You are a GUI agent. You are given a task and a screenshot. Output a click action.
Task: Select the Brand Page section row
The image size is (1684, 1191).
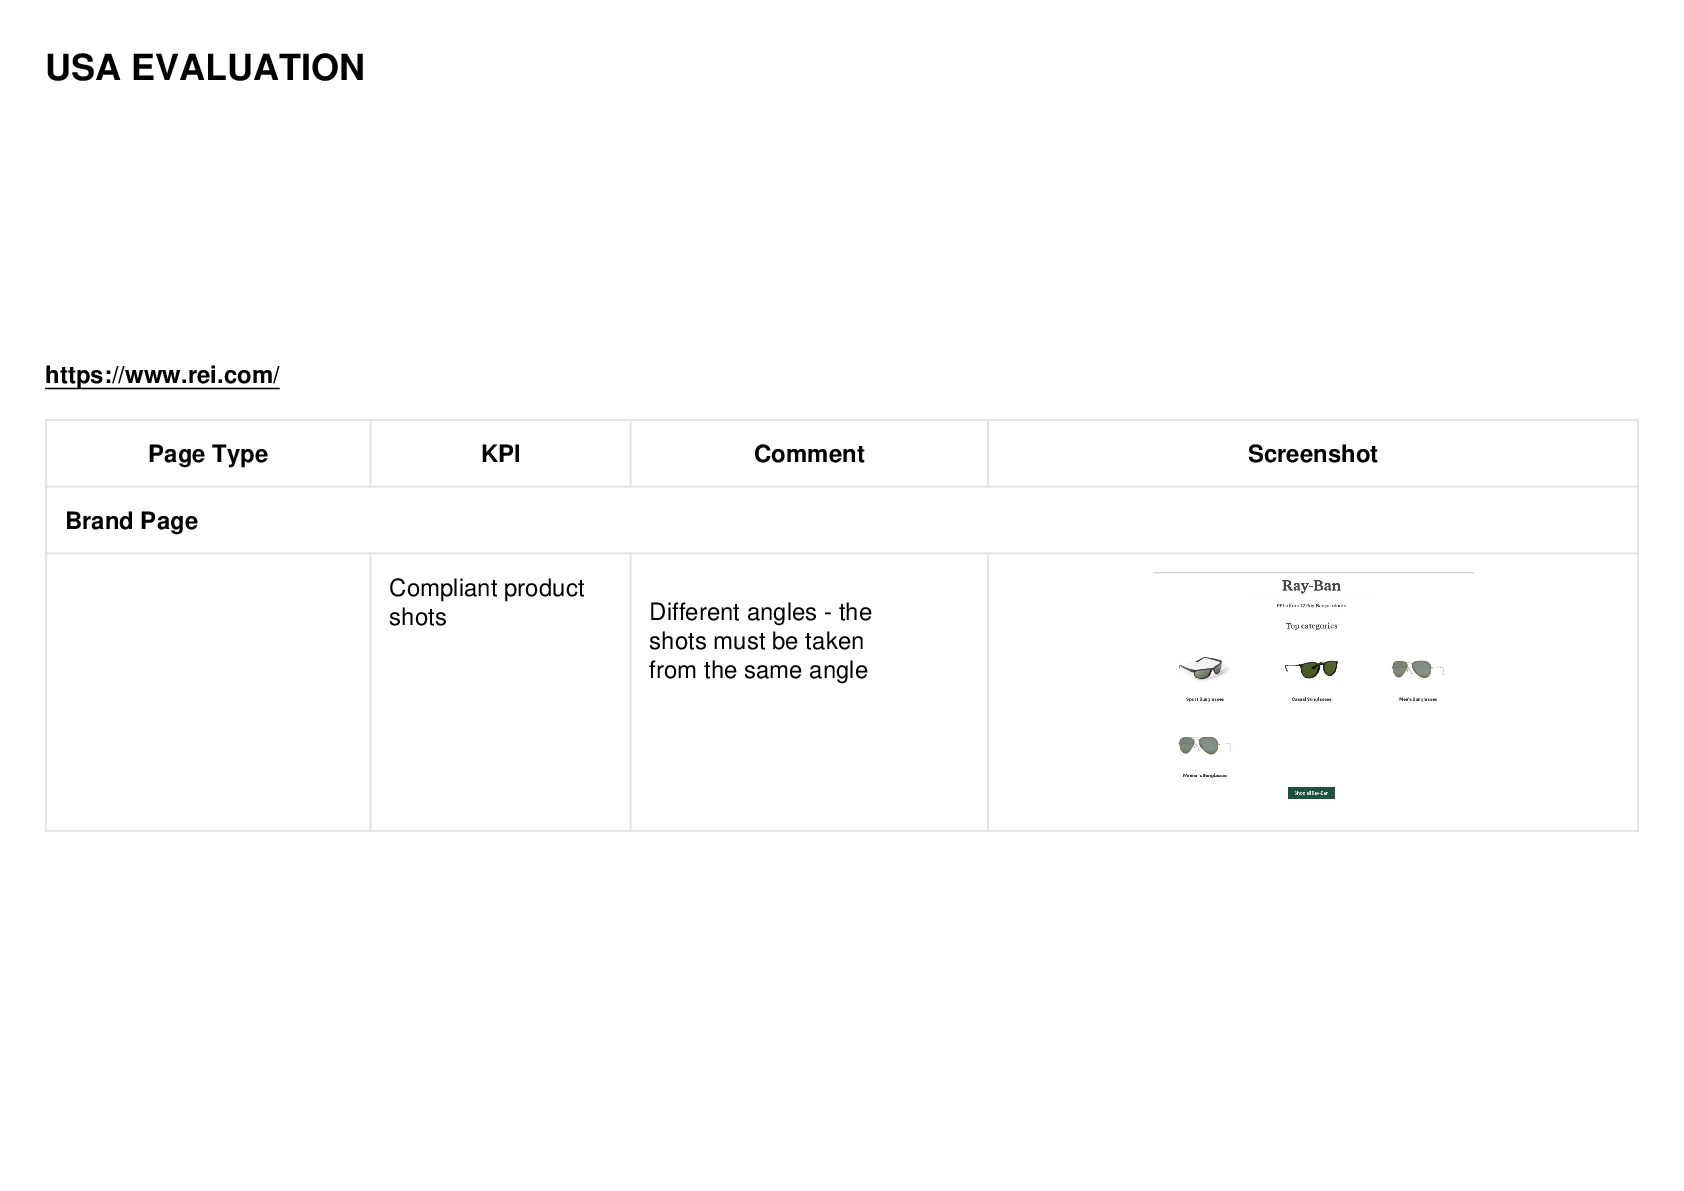click(841, 520)
